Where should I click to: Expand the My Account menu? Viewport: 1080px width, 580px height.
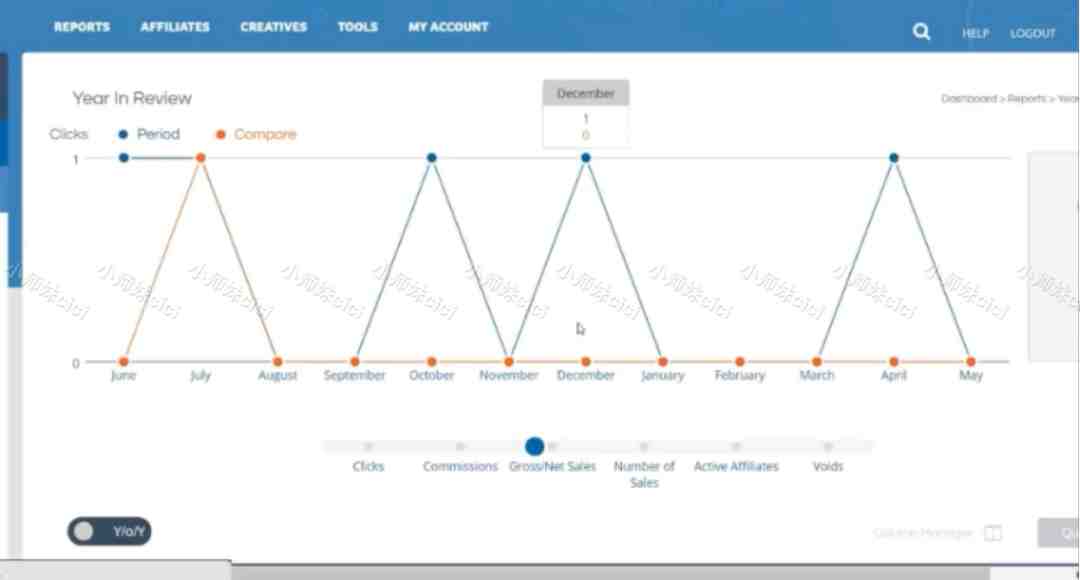click(448, 27)
